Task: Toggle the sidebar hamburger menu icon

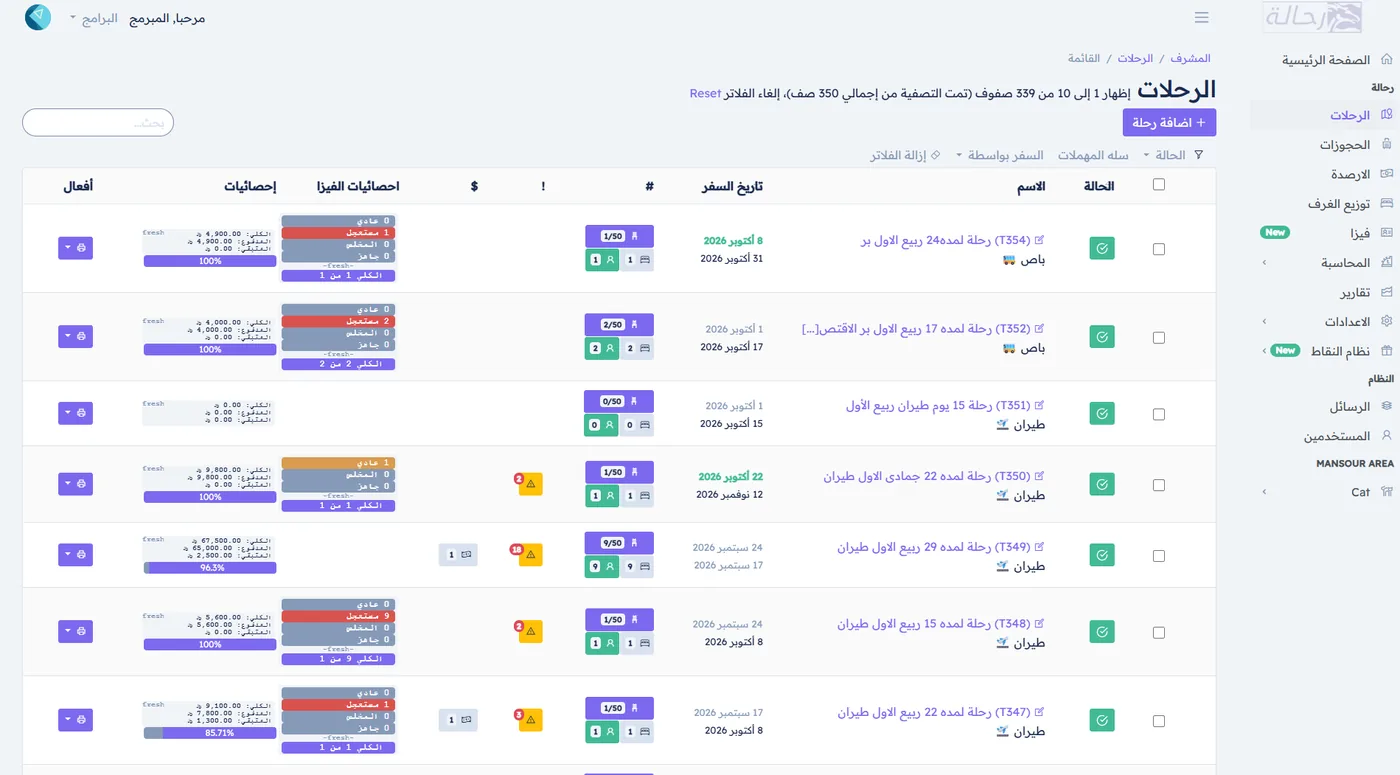Action: pyautogui.click(x=1202, y=18)
